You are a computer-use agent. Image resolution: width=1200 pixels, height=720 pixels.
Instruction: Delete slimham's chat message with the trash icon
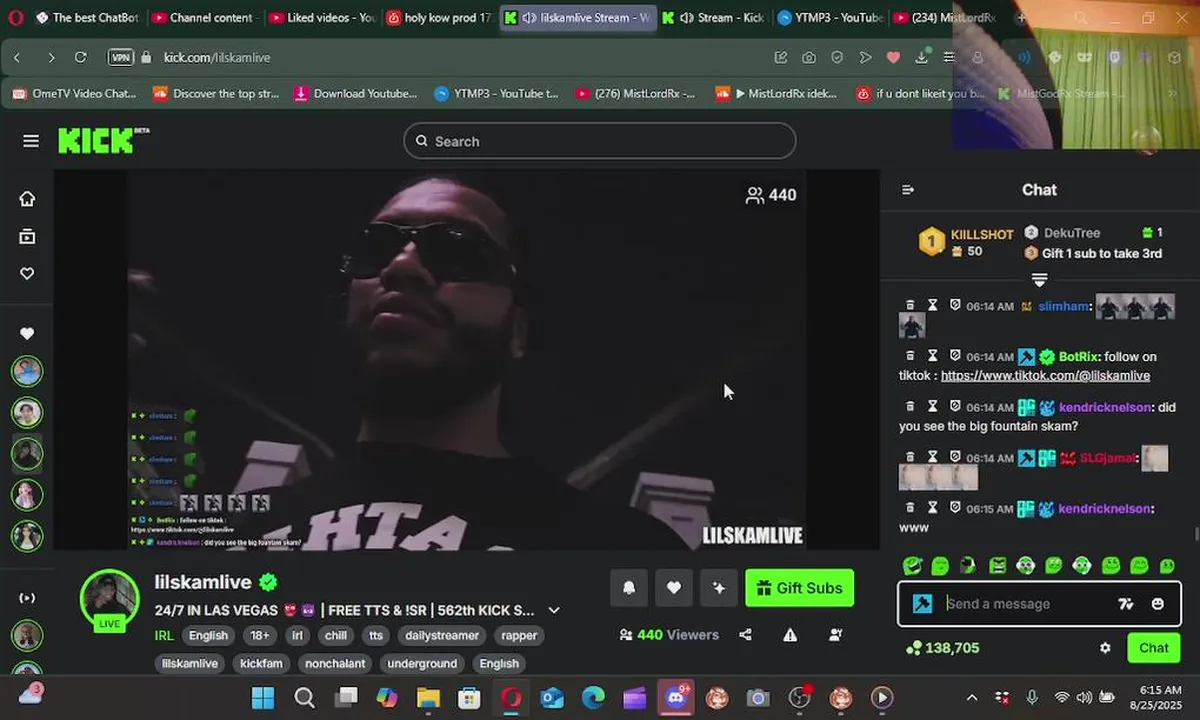910,306
